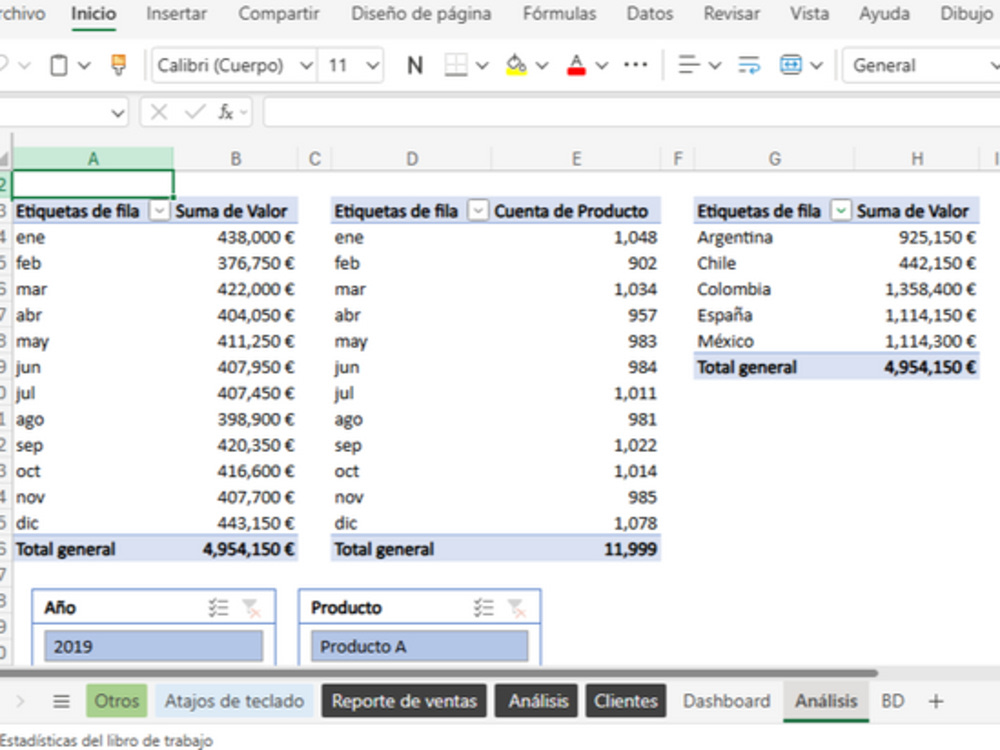1000x750 pixels.
Task: Toggle multi-select on Producto slicer
Action: coord(484,608)
